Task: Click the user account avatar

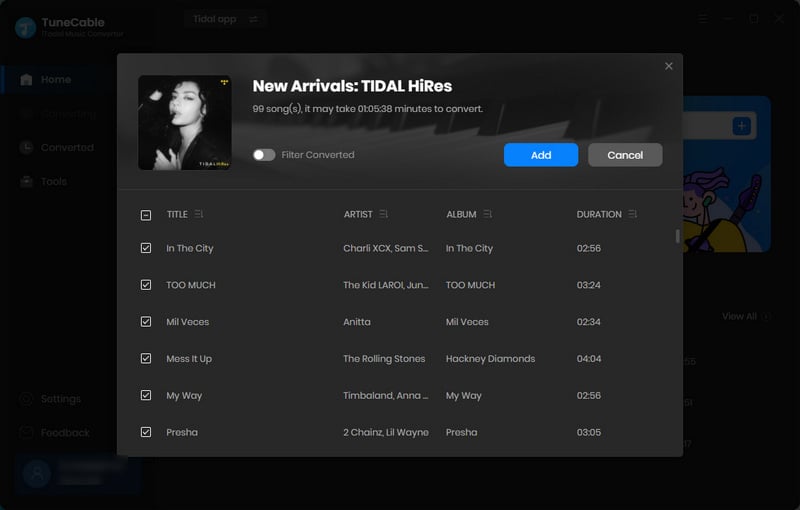Action: 37,474
